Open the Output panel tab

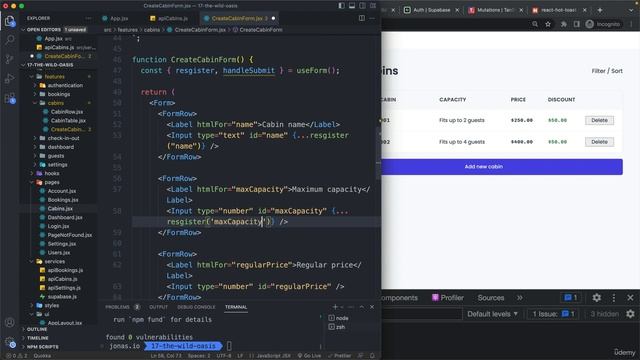(x=158, y=307)
